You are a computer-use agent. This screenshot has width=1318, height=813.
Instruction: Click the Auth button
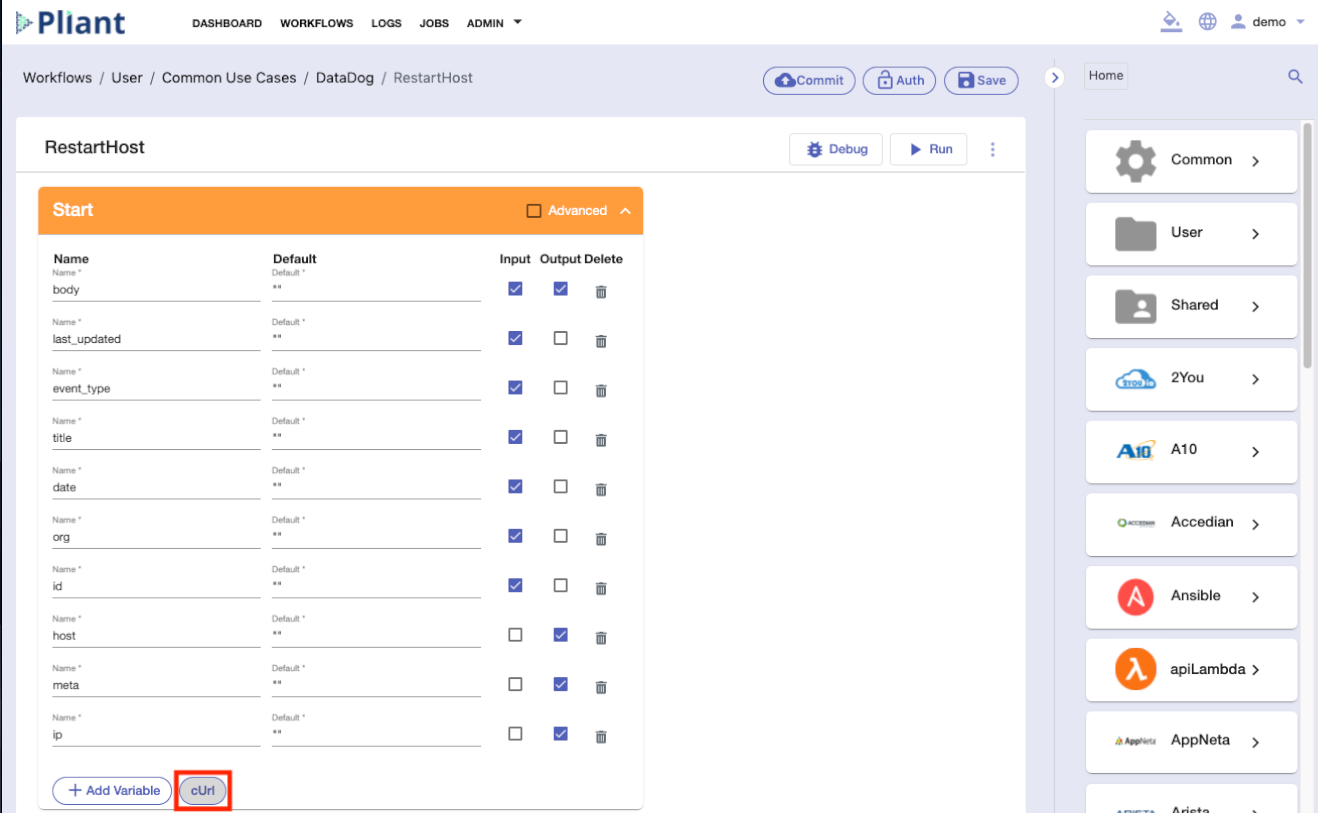click(x=900, y=80)
